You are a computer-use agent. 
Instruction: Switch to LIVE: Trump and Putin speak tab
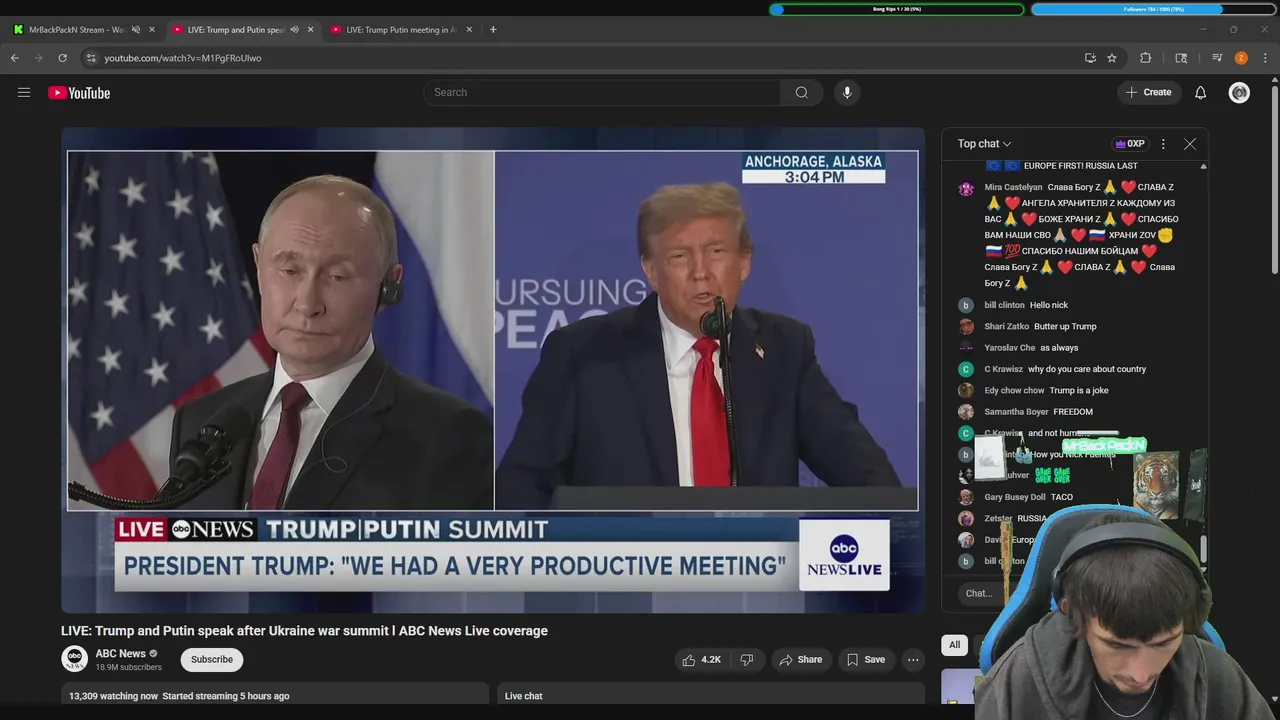point(237,29)
